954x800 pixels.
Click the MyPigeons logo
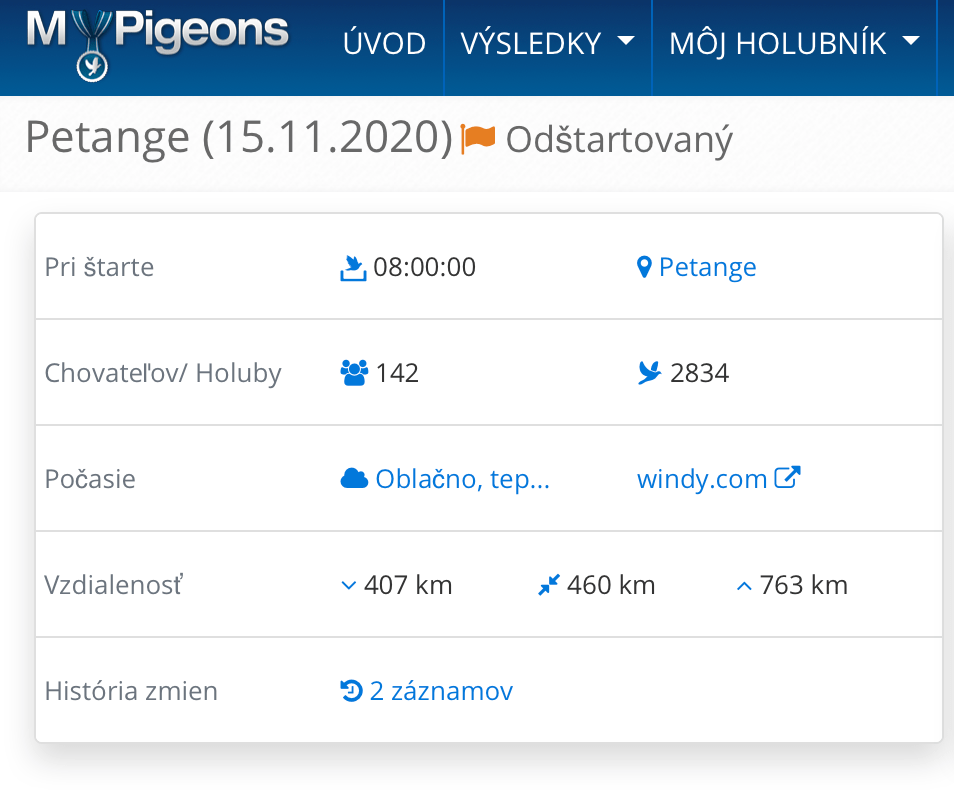[x=157, y=44]
